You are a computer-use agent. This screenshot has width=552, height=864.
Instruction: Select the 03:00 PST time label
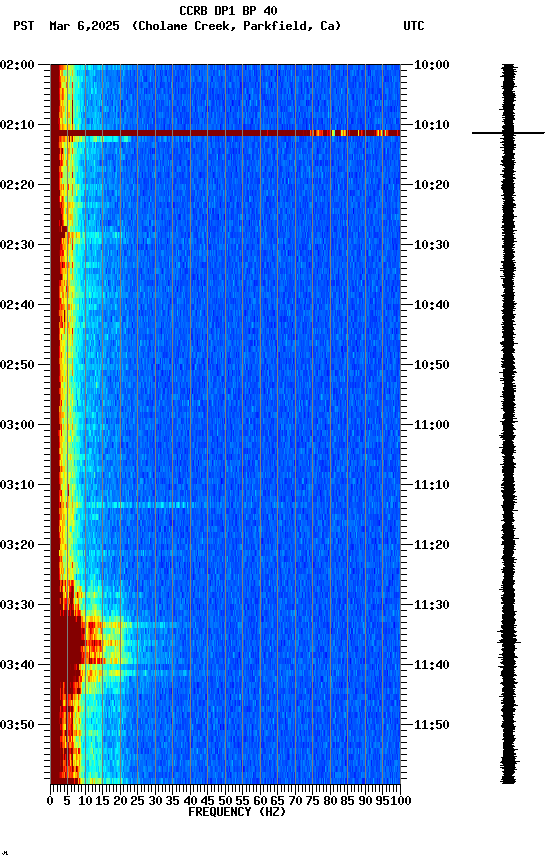click(x=17, y=425)
